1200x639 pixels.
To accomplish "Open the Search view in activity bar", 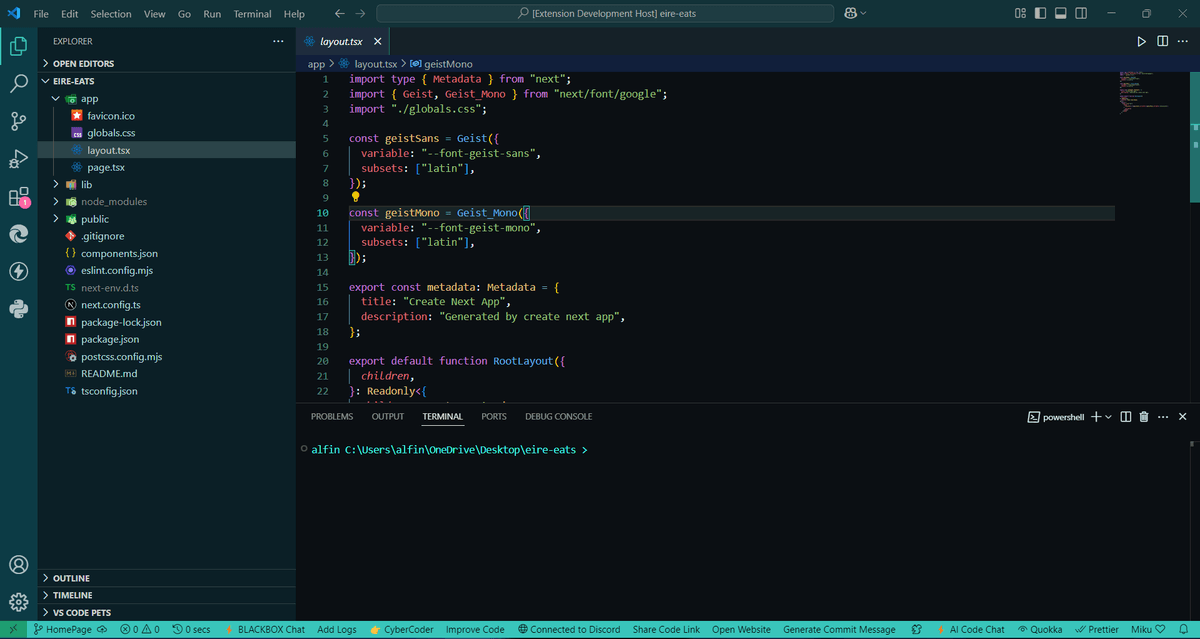I will [18, 84].
